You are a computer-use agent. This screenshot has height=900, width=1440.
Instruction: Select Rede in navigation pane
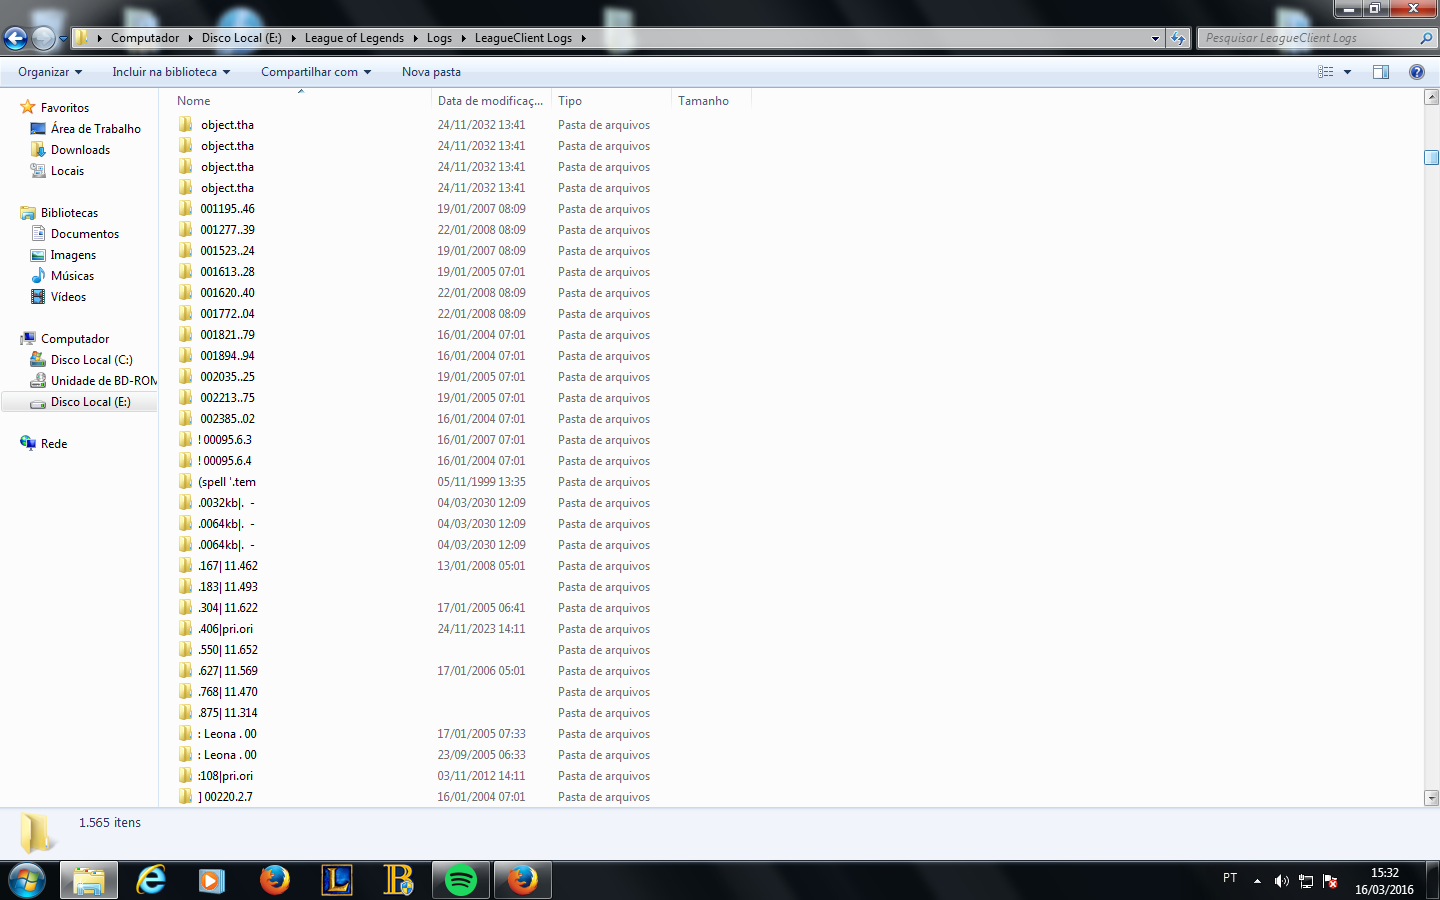click(54, 444)
